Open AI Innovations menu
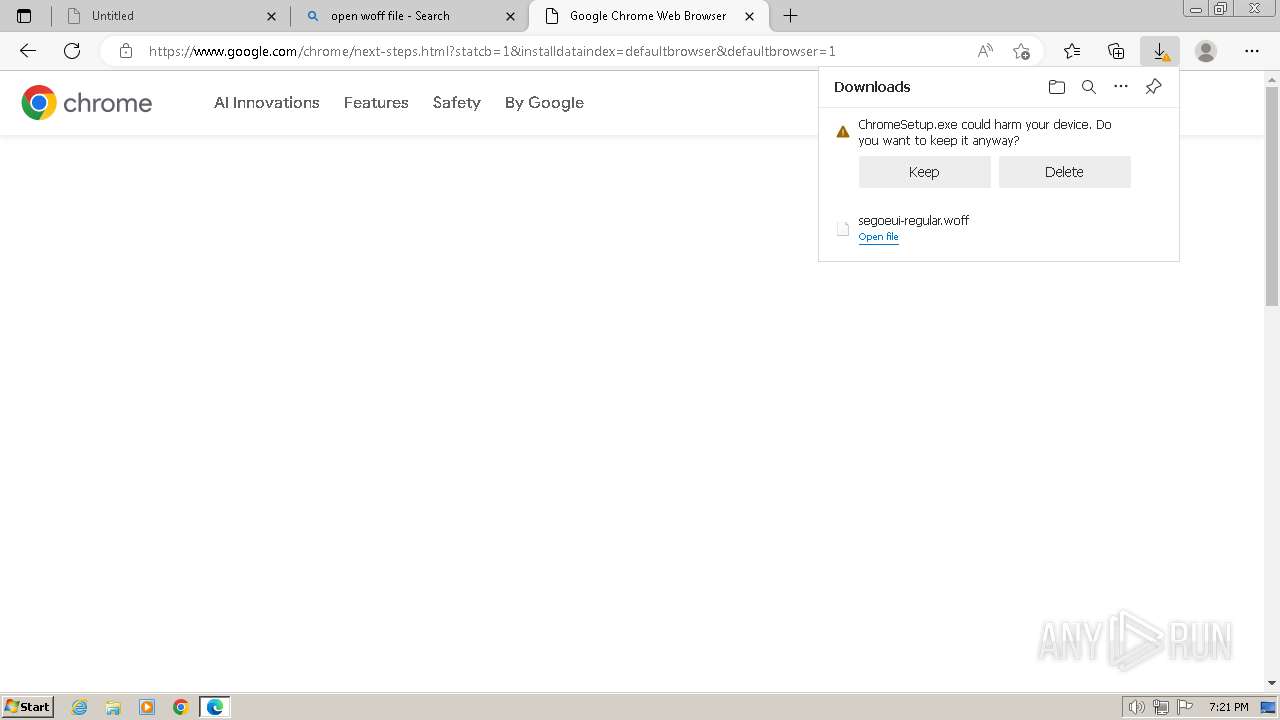Screen dimensions: 1280x720 click(x=267, y=102)
